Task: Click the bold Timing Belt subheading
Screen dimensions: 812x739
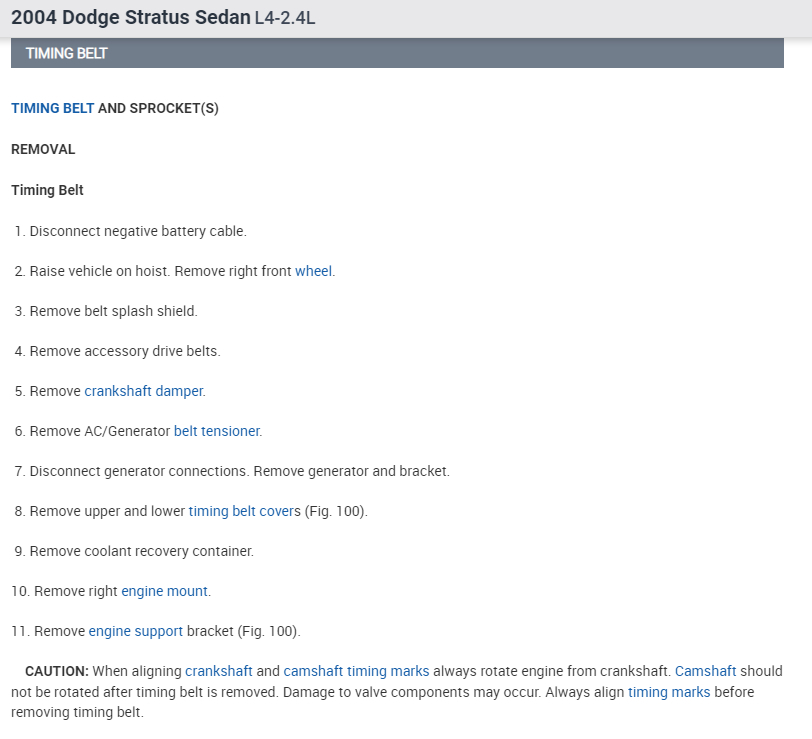Action: click(x=47, y=190)
